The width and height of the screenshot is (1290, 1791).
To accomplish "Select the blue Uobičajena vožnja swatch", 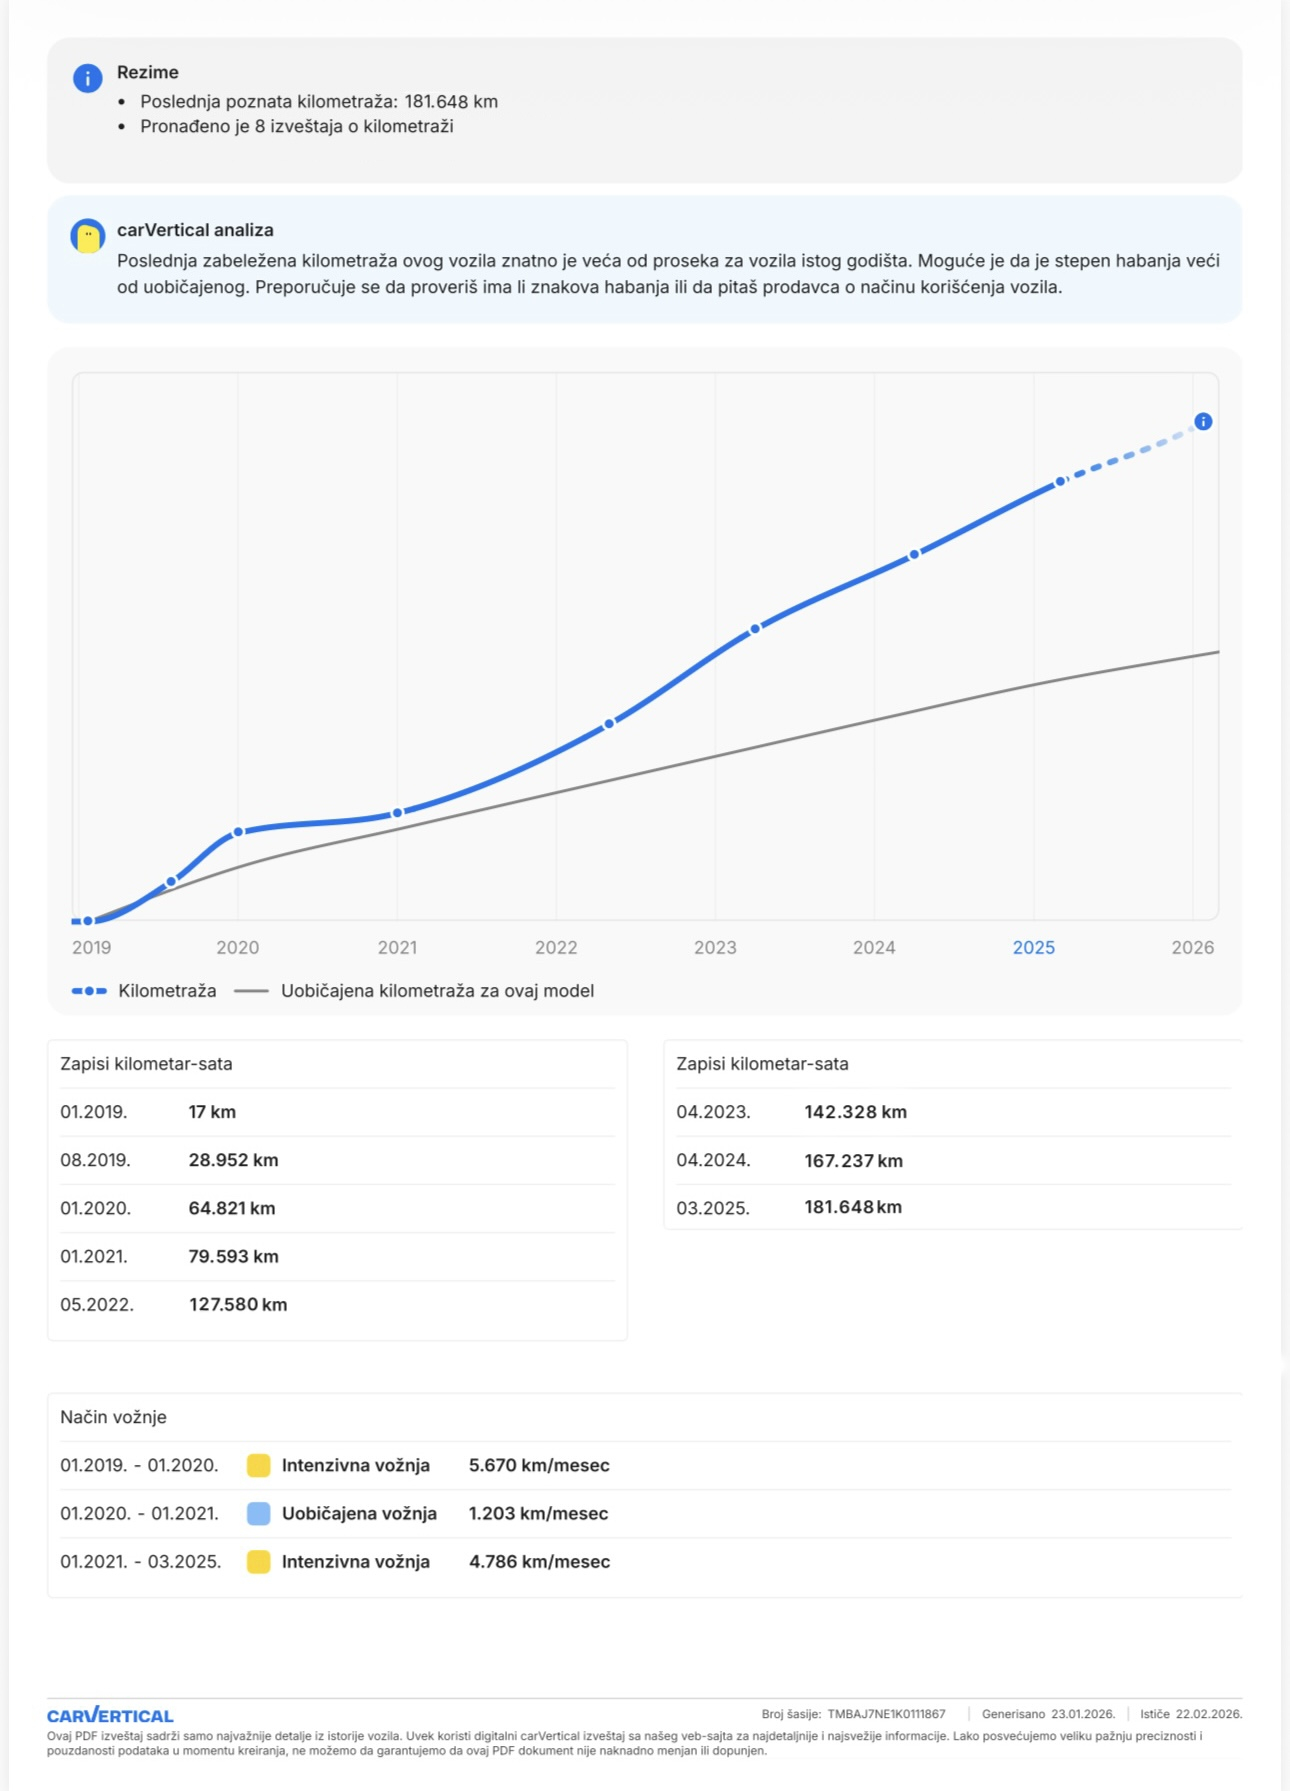I will click(x=258, y=1514).
